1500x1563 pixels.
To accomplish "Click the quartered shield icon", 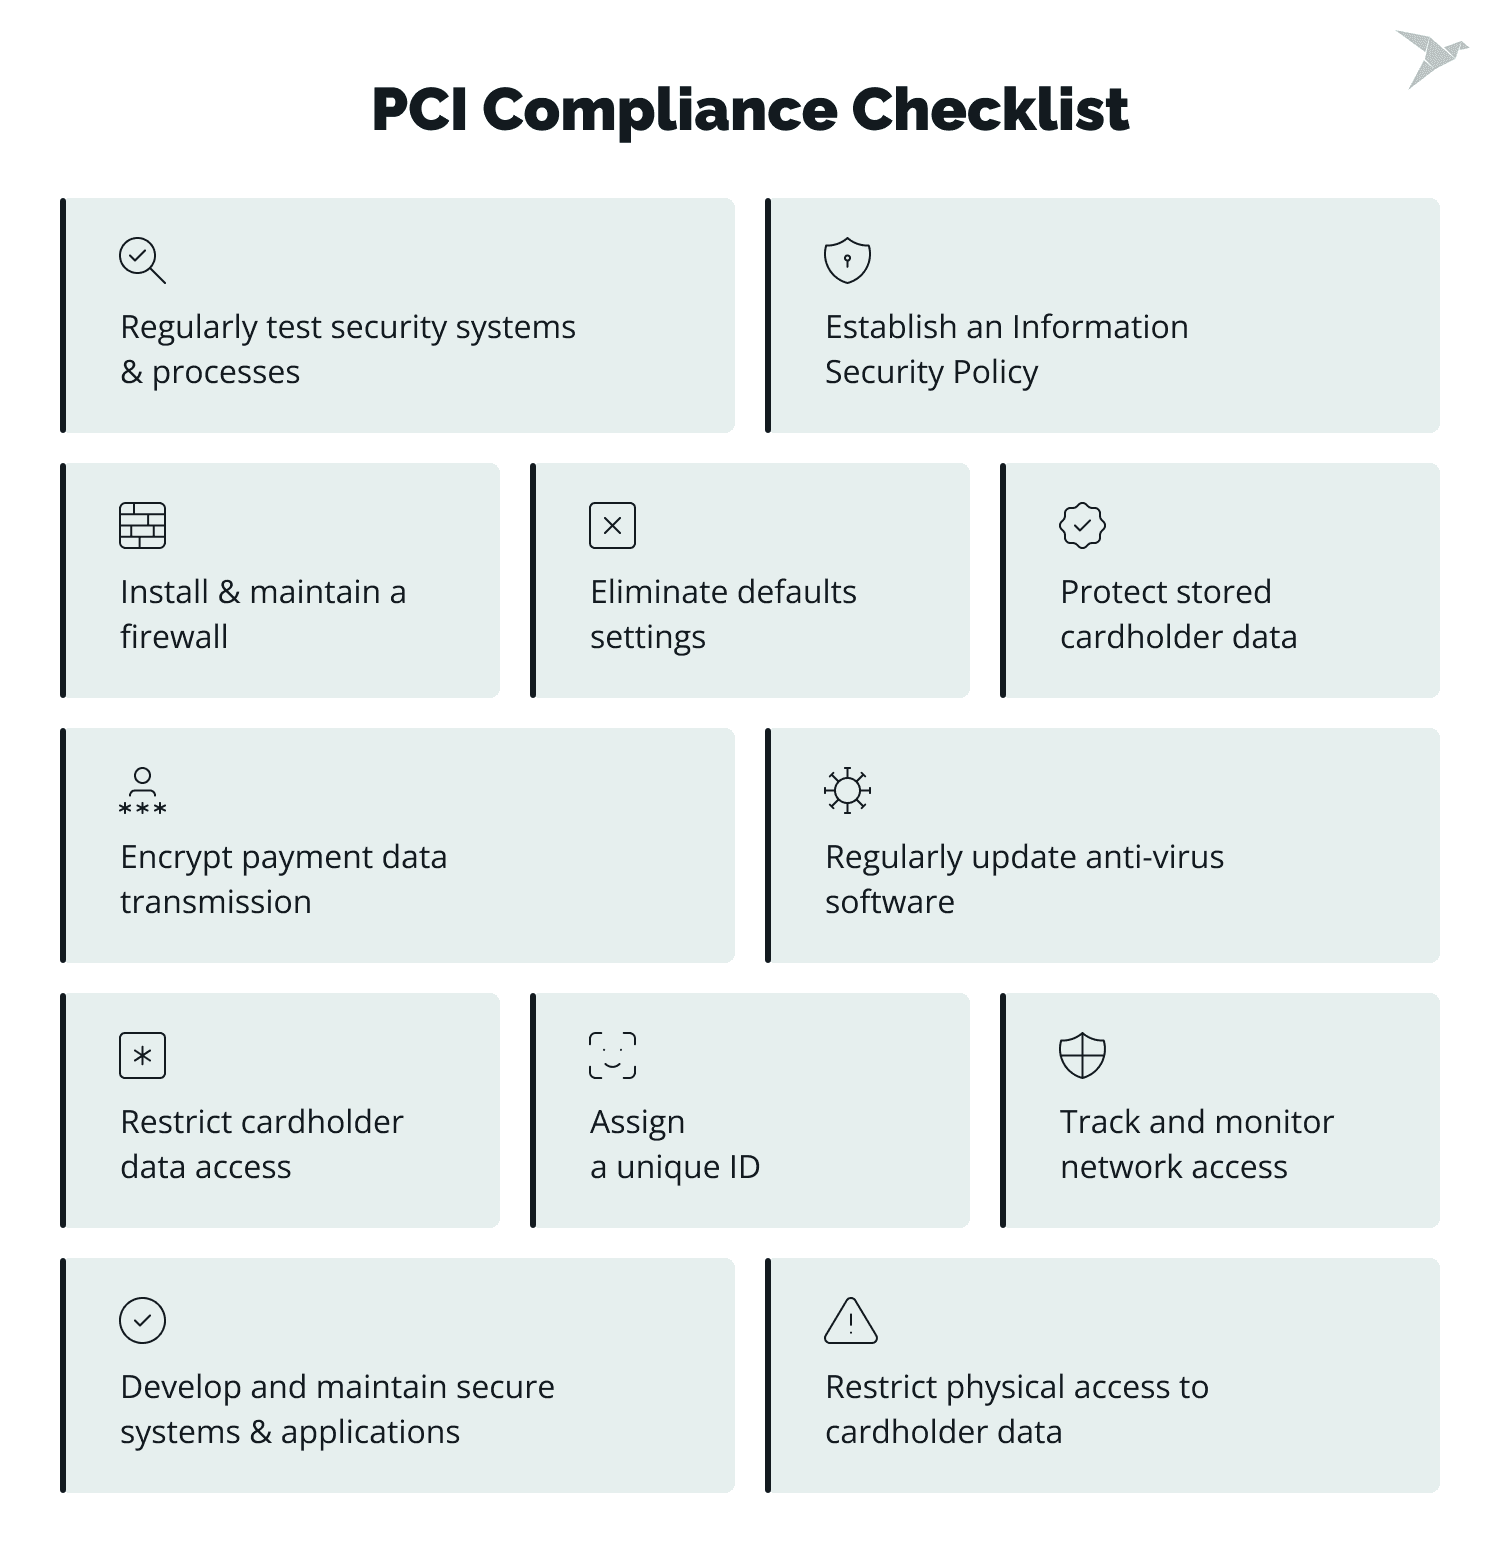I will [1082, 1055].
